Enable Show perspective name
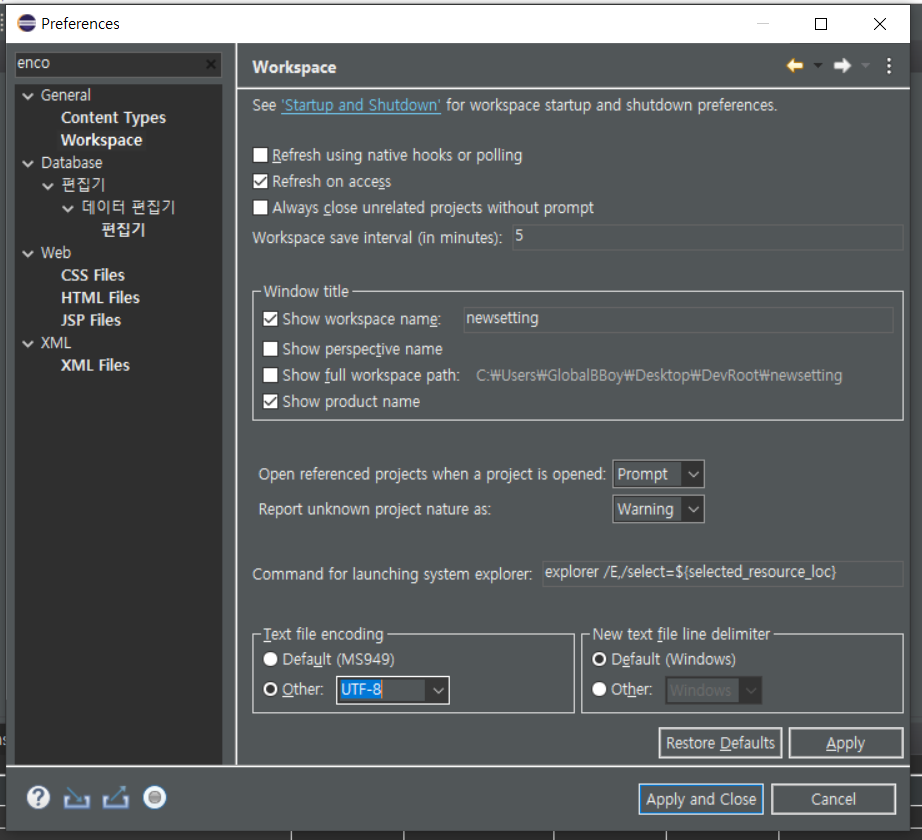This screenshot has width=922, height=840. 270,349
